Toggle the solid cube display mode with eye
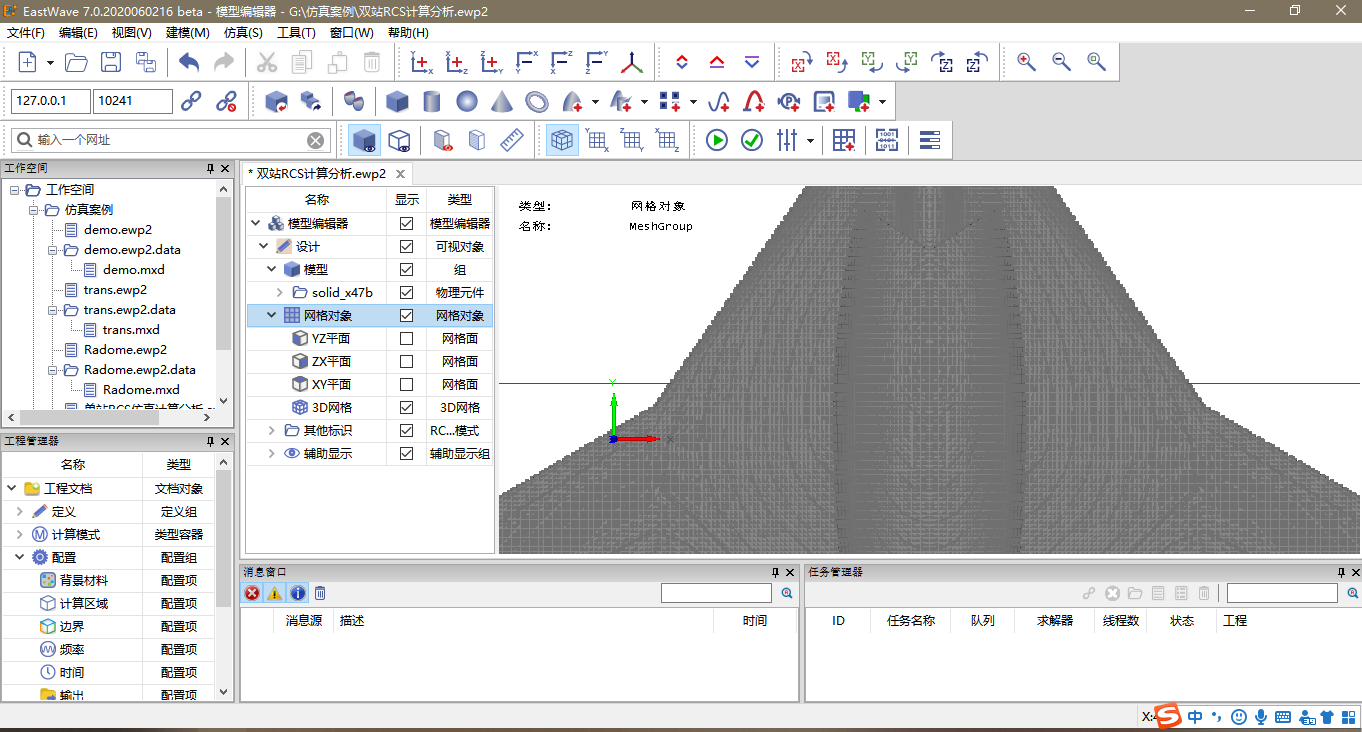 pos(365,140)
